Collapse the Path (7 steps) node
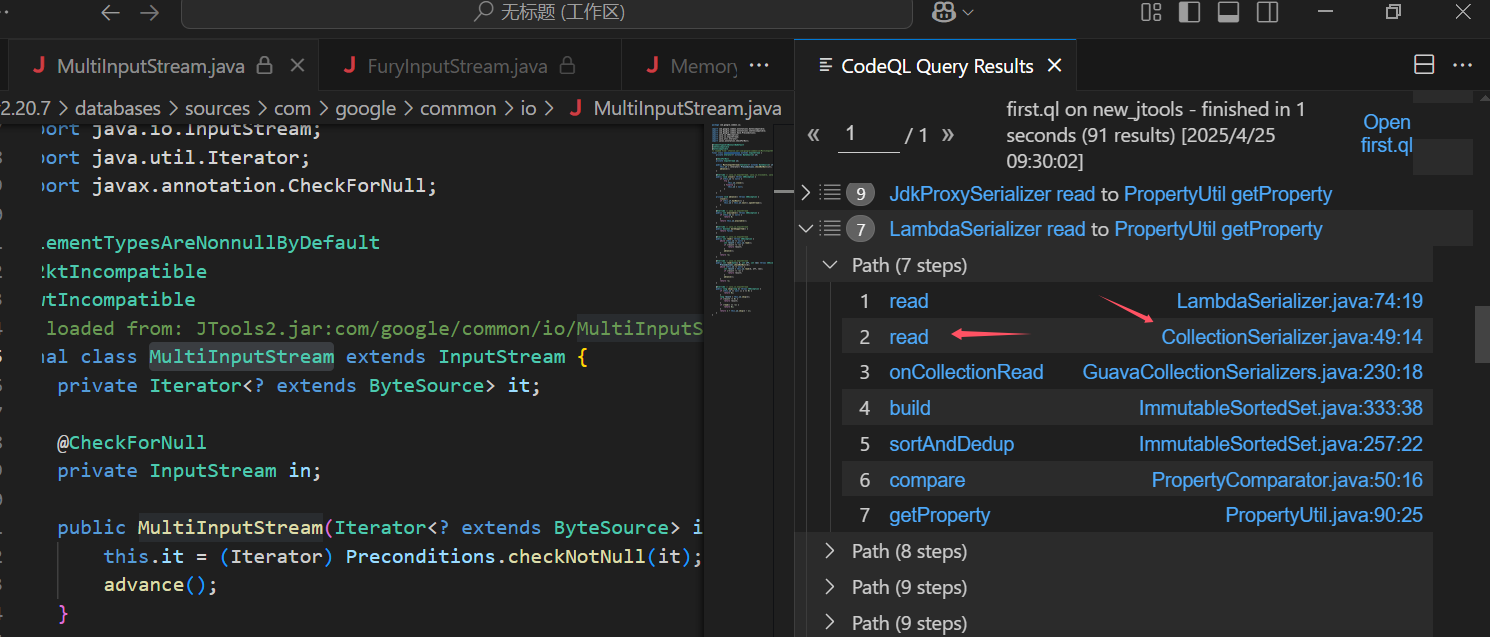The width and height of the screenshot is (1490, 637). coord(829,265)
